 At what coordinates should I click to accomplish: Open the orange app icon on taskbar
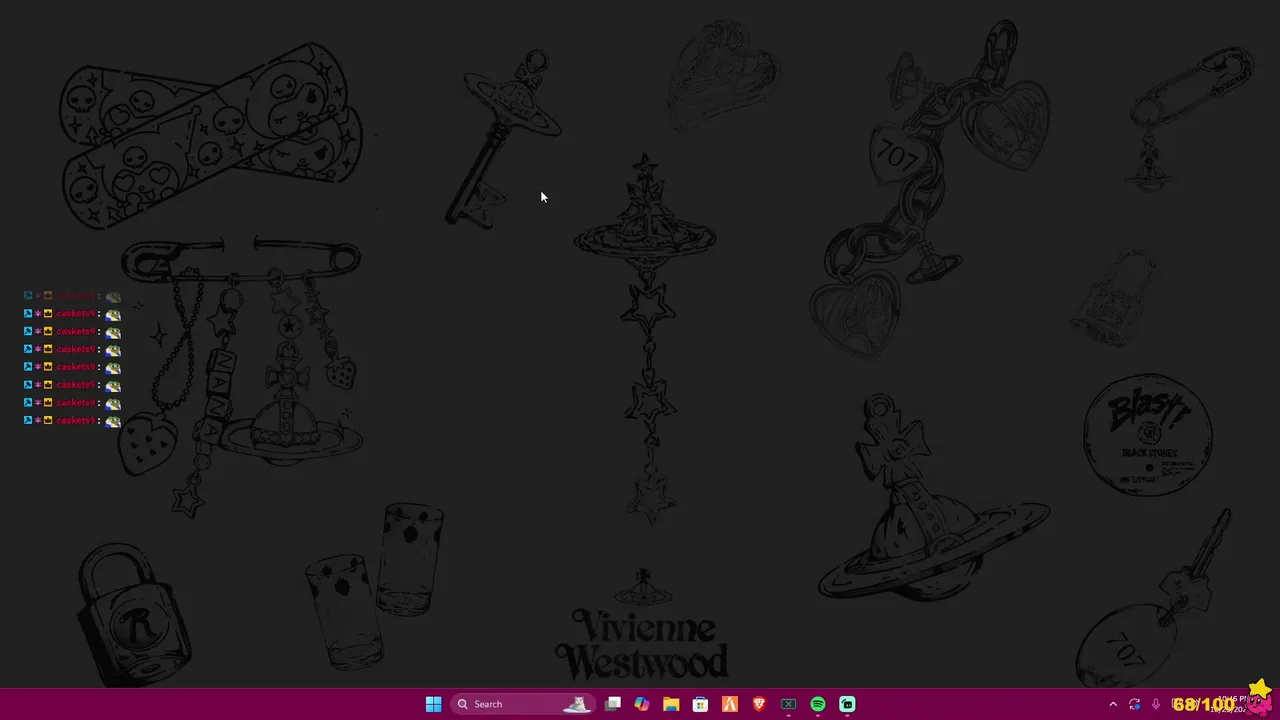click(x=730, y=704)
